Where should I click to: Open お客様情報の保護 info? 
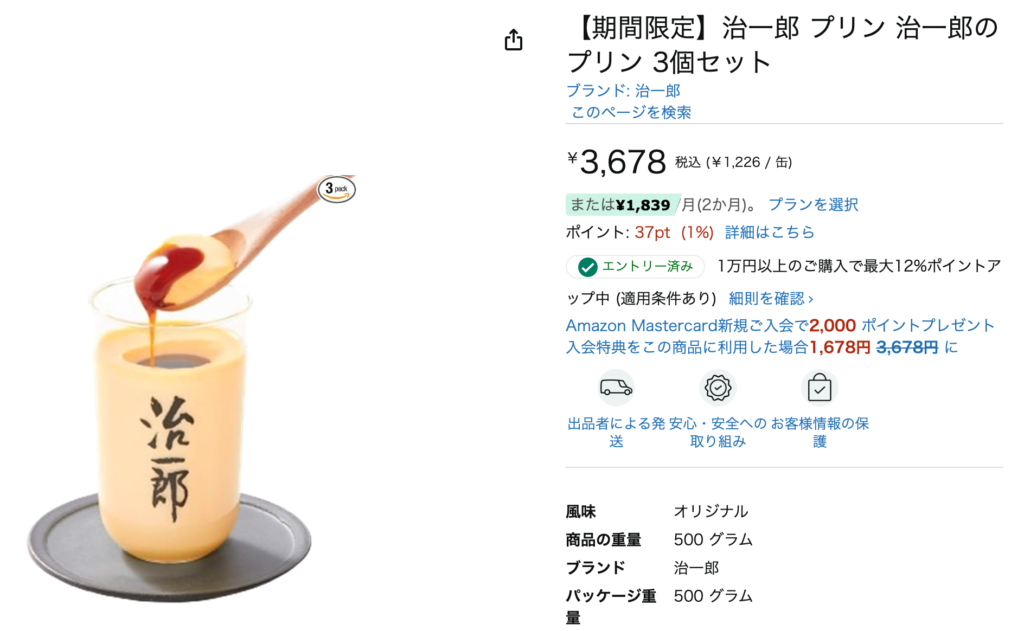click(x=820, y=432)
